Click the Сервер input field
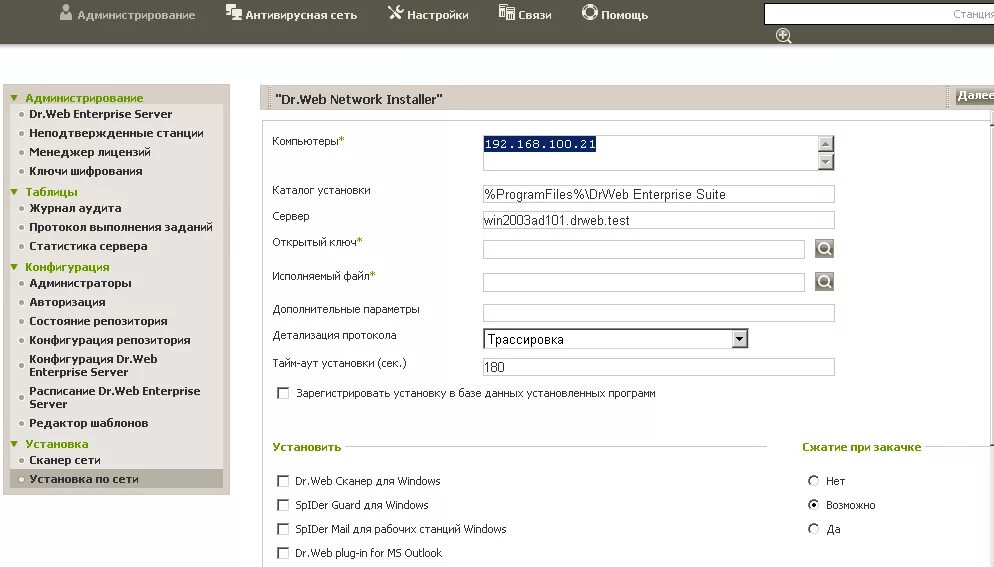 [659, 220]
